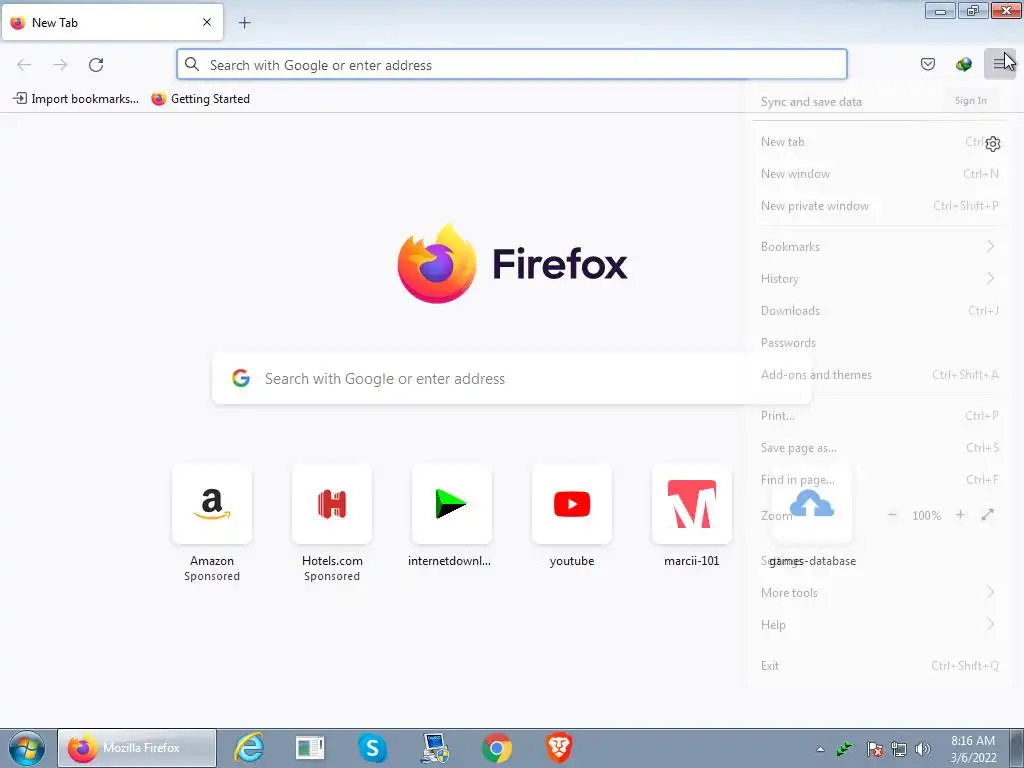1024x768 pixels.
Task: Launch Google Chrome from taskbar
Action: pos(496,748)
